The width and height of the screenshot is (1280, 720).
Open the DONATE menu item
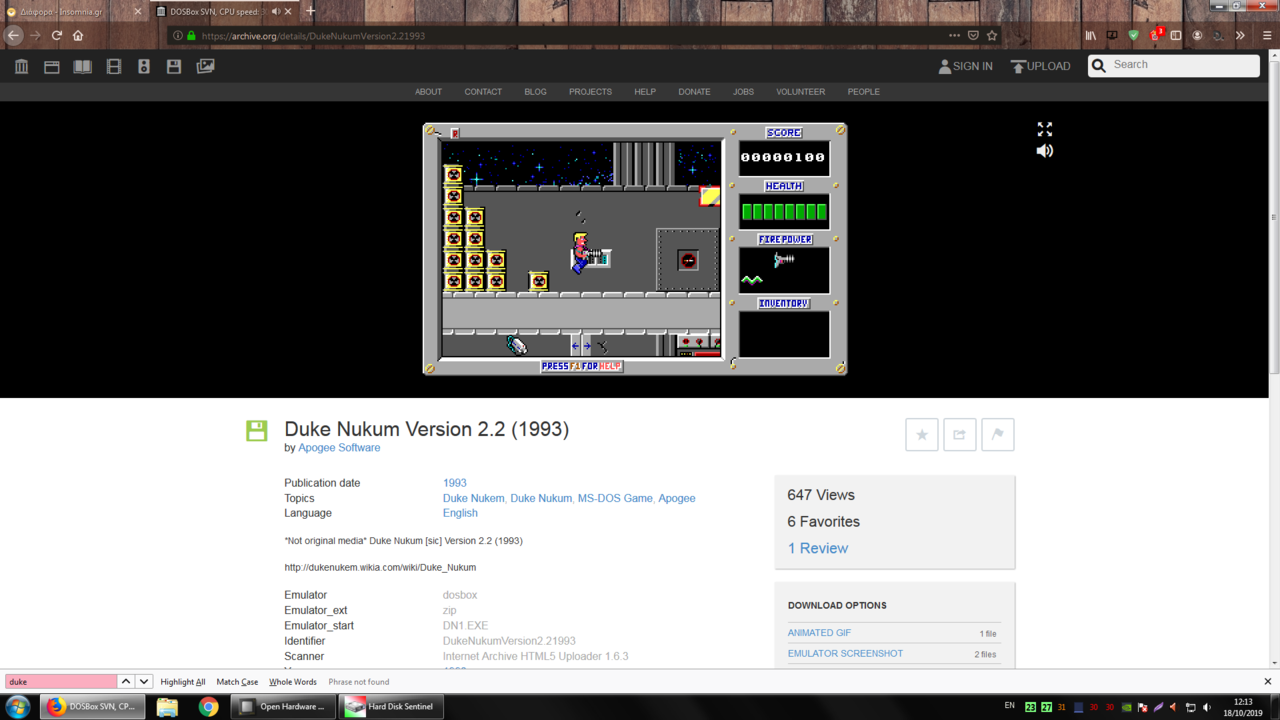coord(694,92)
